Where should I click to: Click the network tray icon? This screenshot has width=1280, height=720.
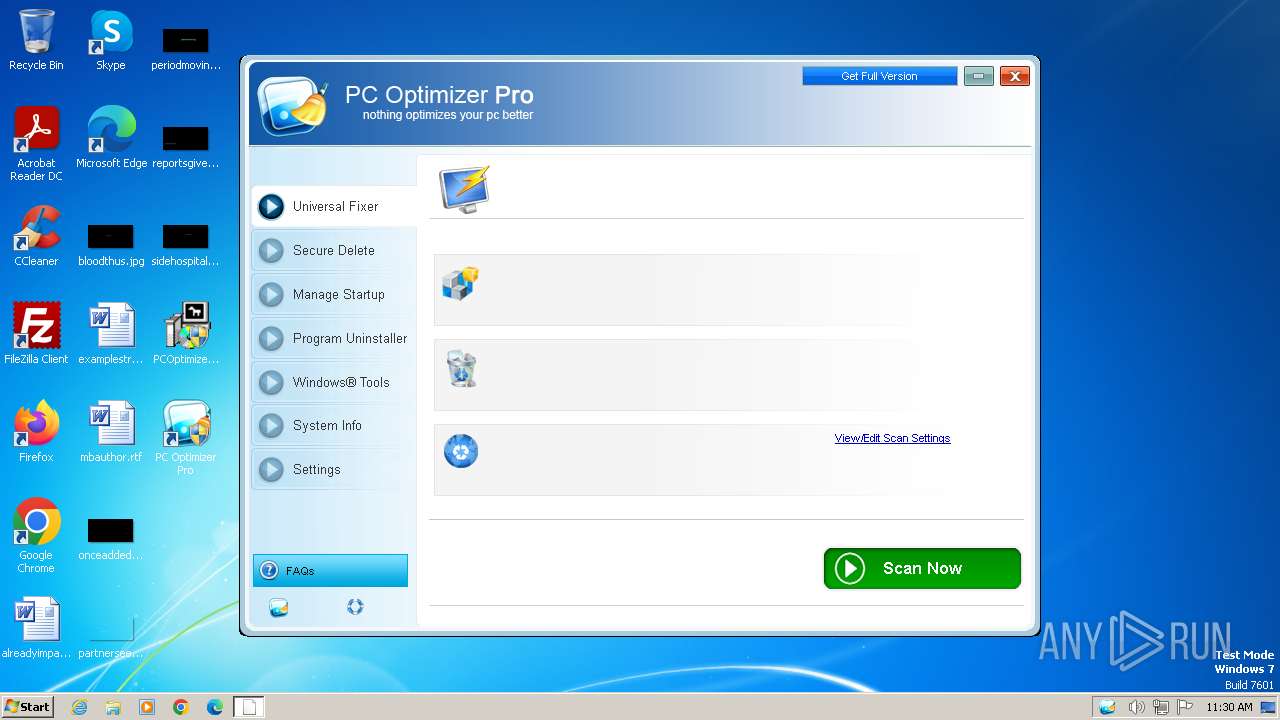tap(1160, 707)
